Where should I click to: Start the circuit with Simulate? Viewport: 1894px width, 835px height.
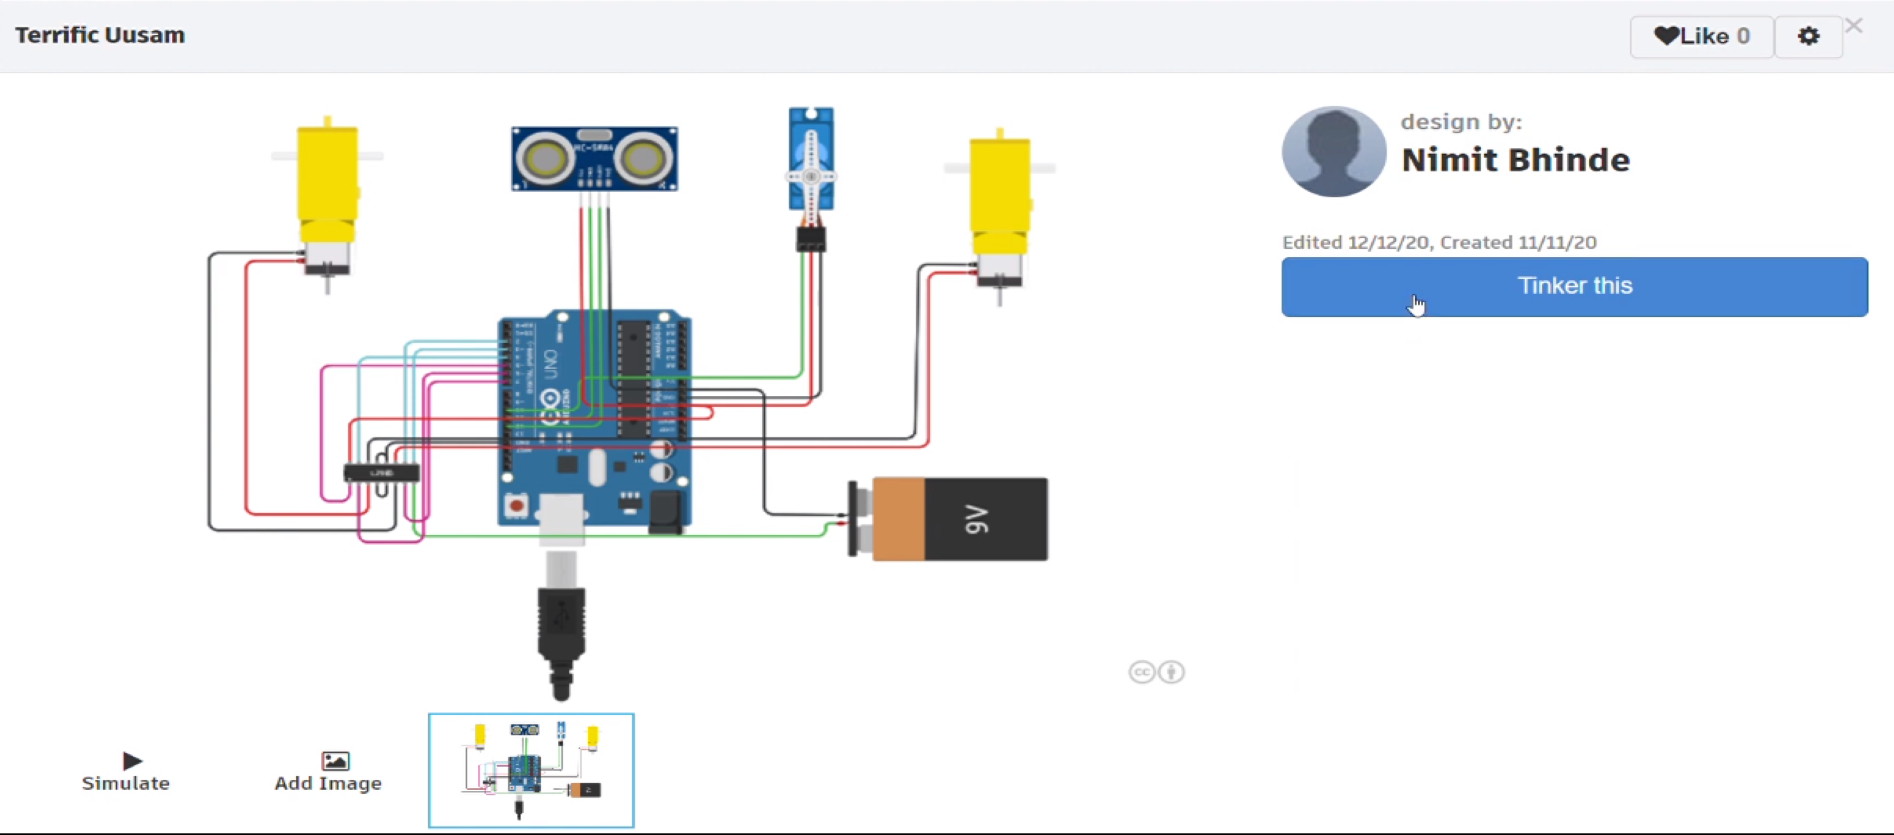[126, 772]
